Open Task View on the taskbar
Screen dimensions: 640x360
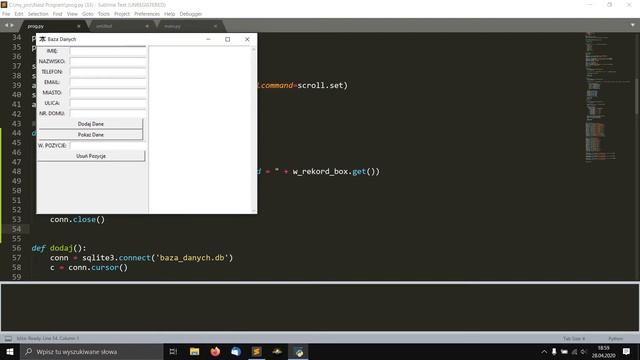pyautogui.click(x=173, y=351)
